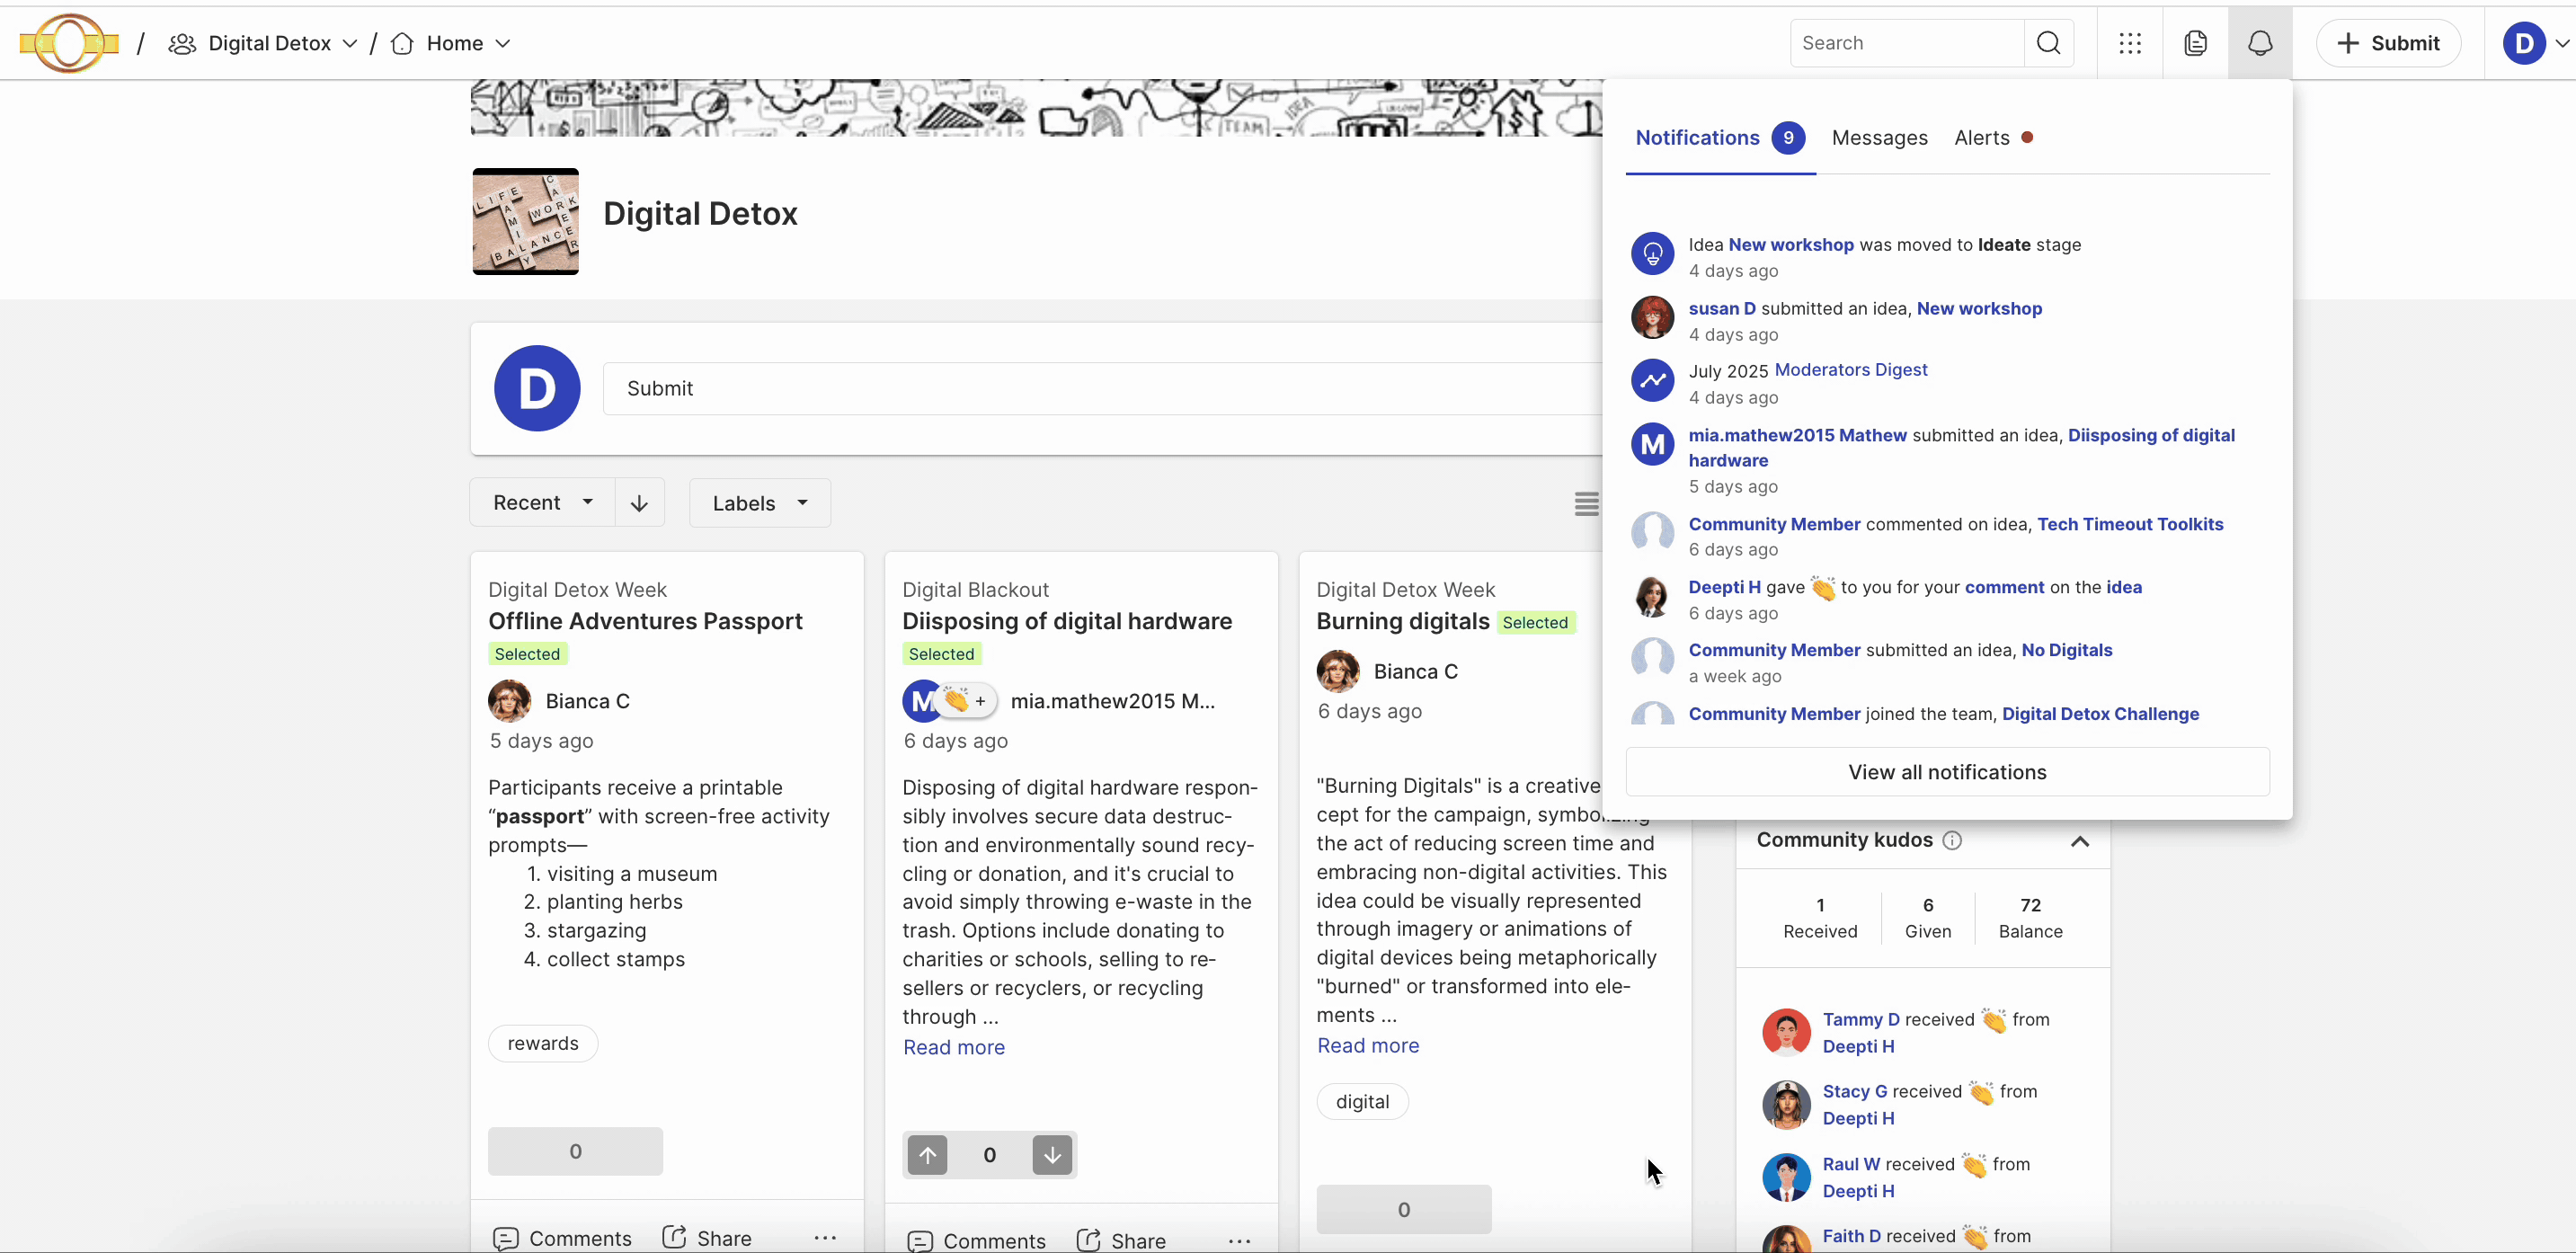Screen dimensions: 2576x1253
Task: Open the apps grid icon
Action: [2130, 43]
